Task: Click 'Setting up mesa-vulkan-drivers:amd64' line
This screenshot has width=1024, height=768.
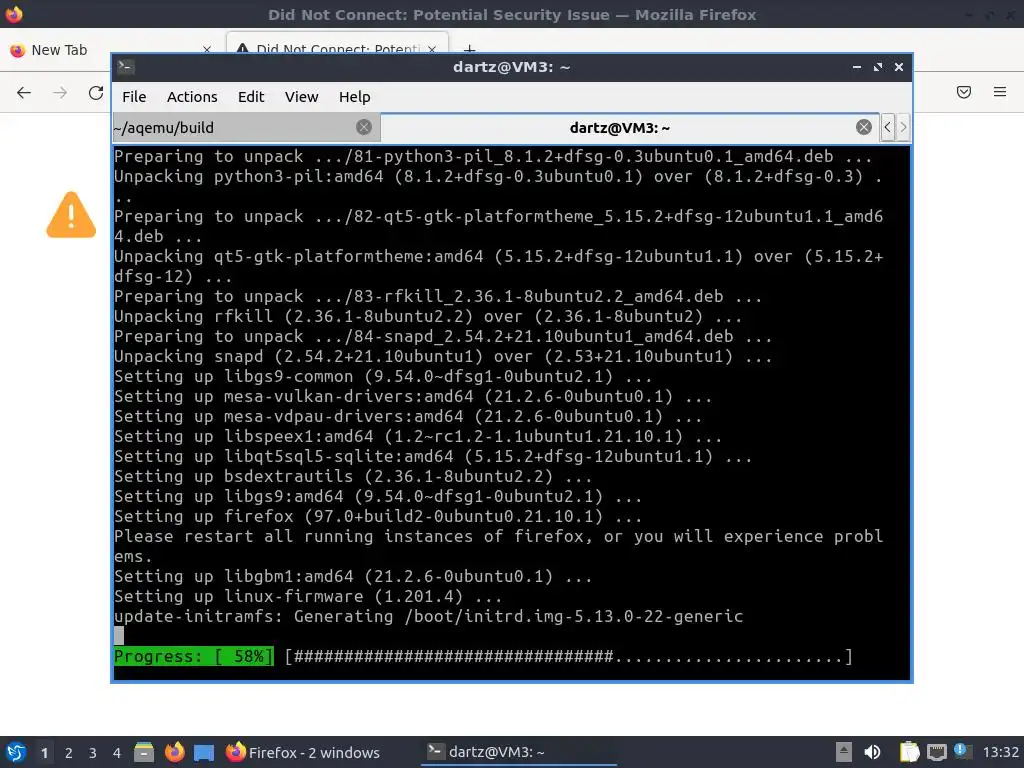Action: [413, 396]
